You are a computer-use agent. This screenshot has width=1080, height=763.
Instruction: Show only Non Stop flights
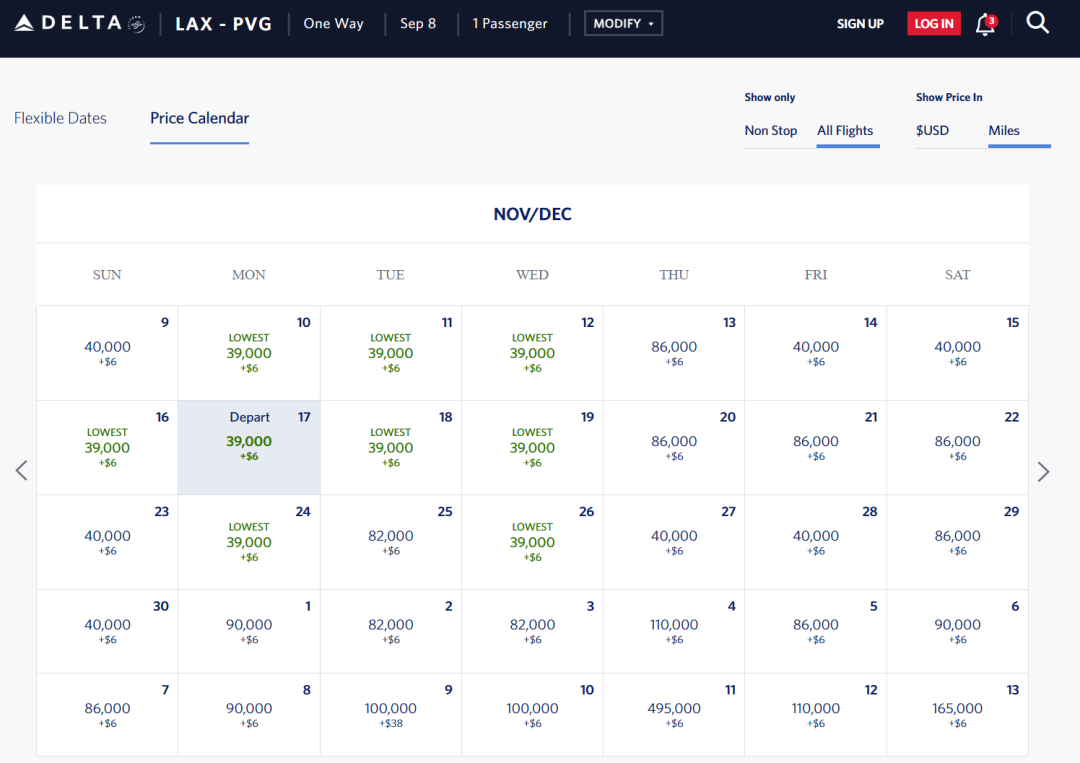[770, 131]
